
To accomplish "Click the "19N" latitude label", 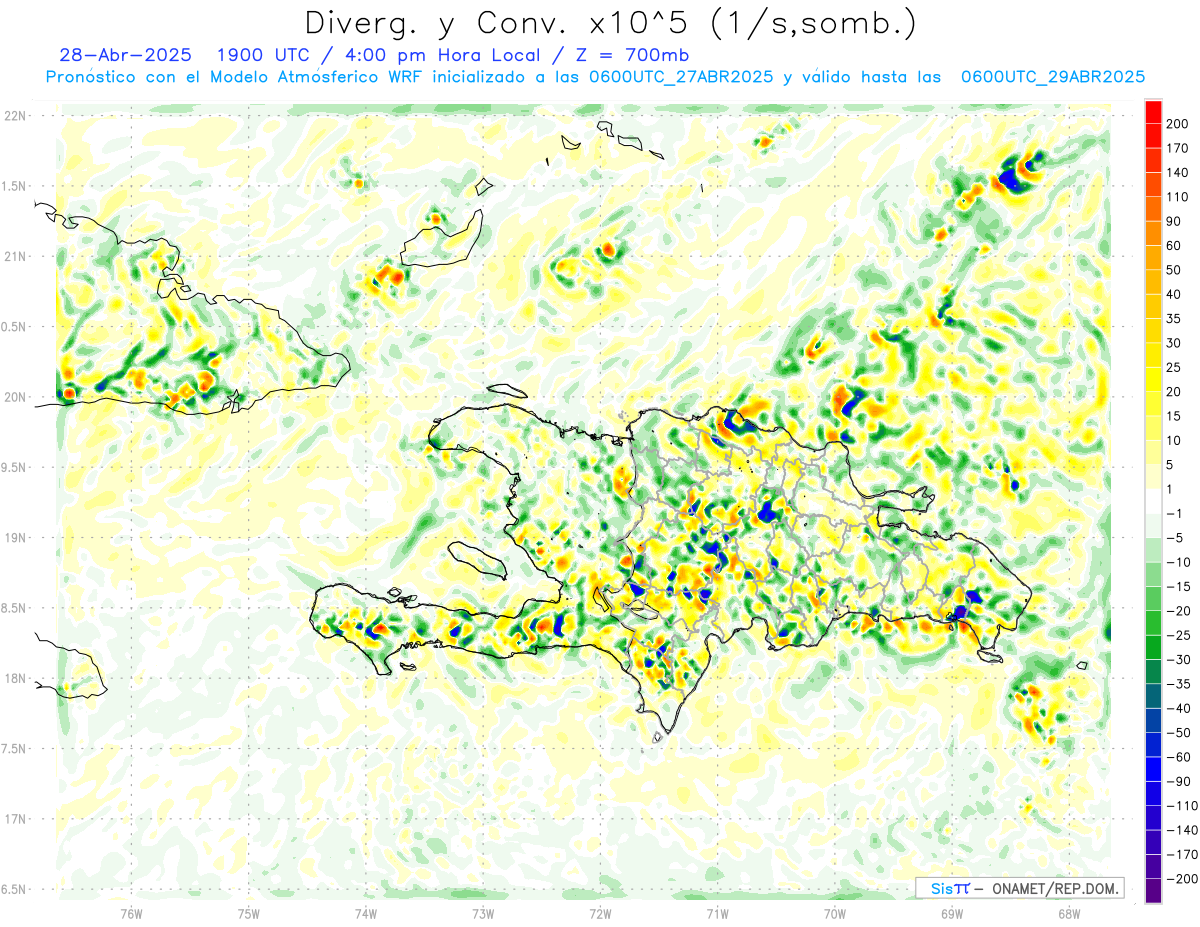I will tap(14, 538).
